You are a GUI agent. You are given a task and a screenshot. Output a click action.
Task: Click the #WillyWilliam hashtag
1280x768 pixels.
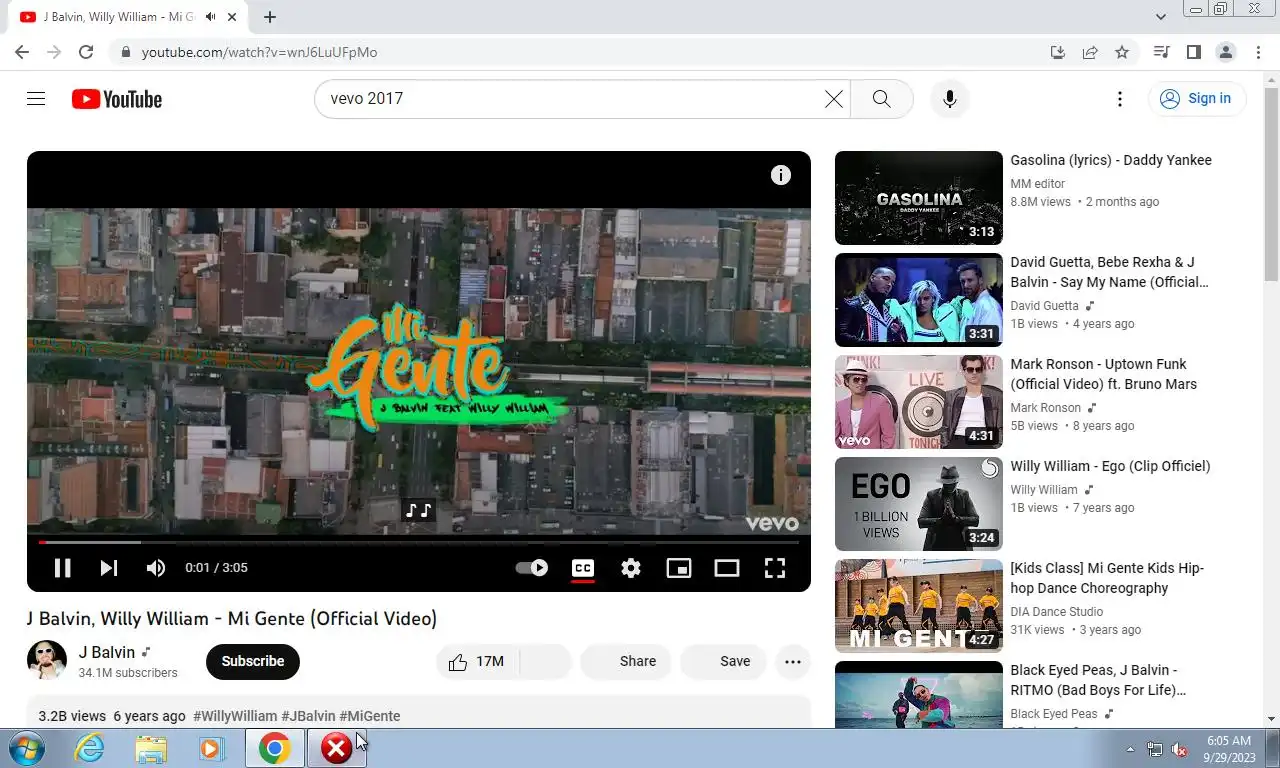coord(235,716)
